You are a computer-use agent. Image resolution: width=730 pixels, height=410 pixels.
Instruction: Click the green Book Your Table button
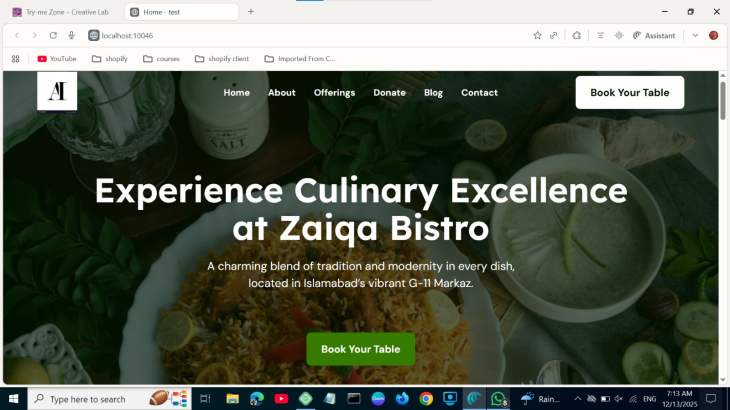(x=361, y=349)
